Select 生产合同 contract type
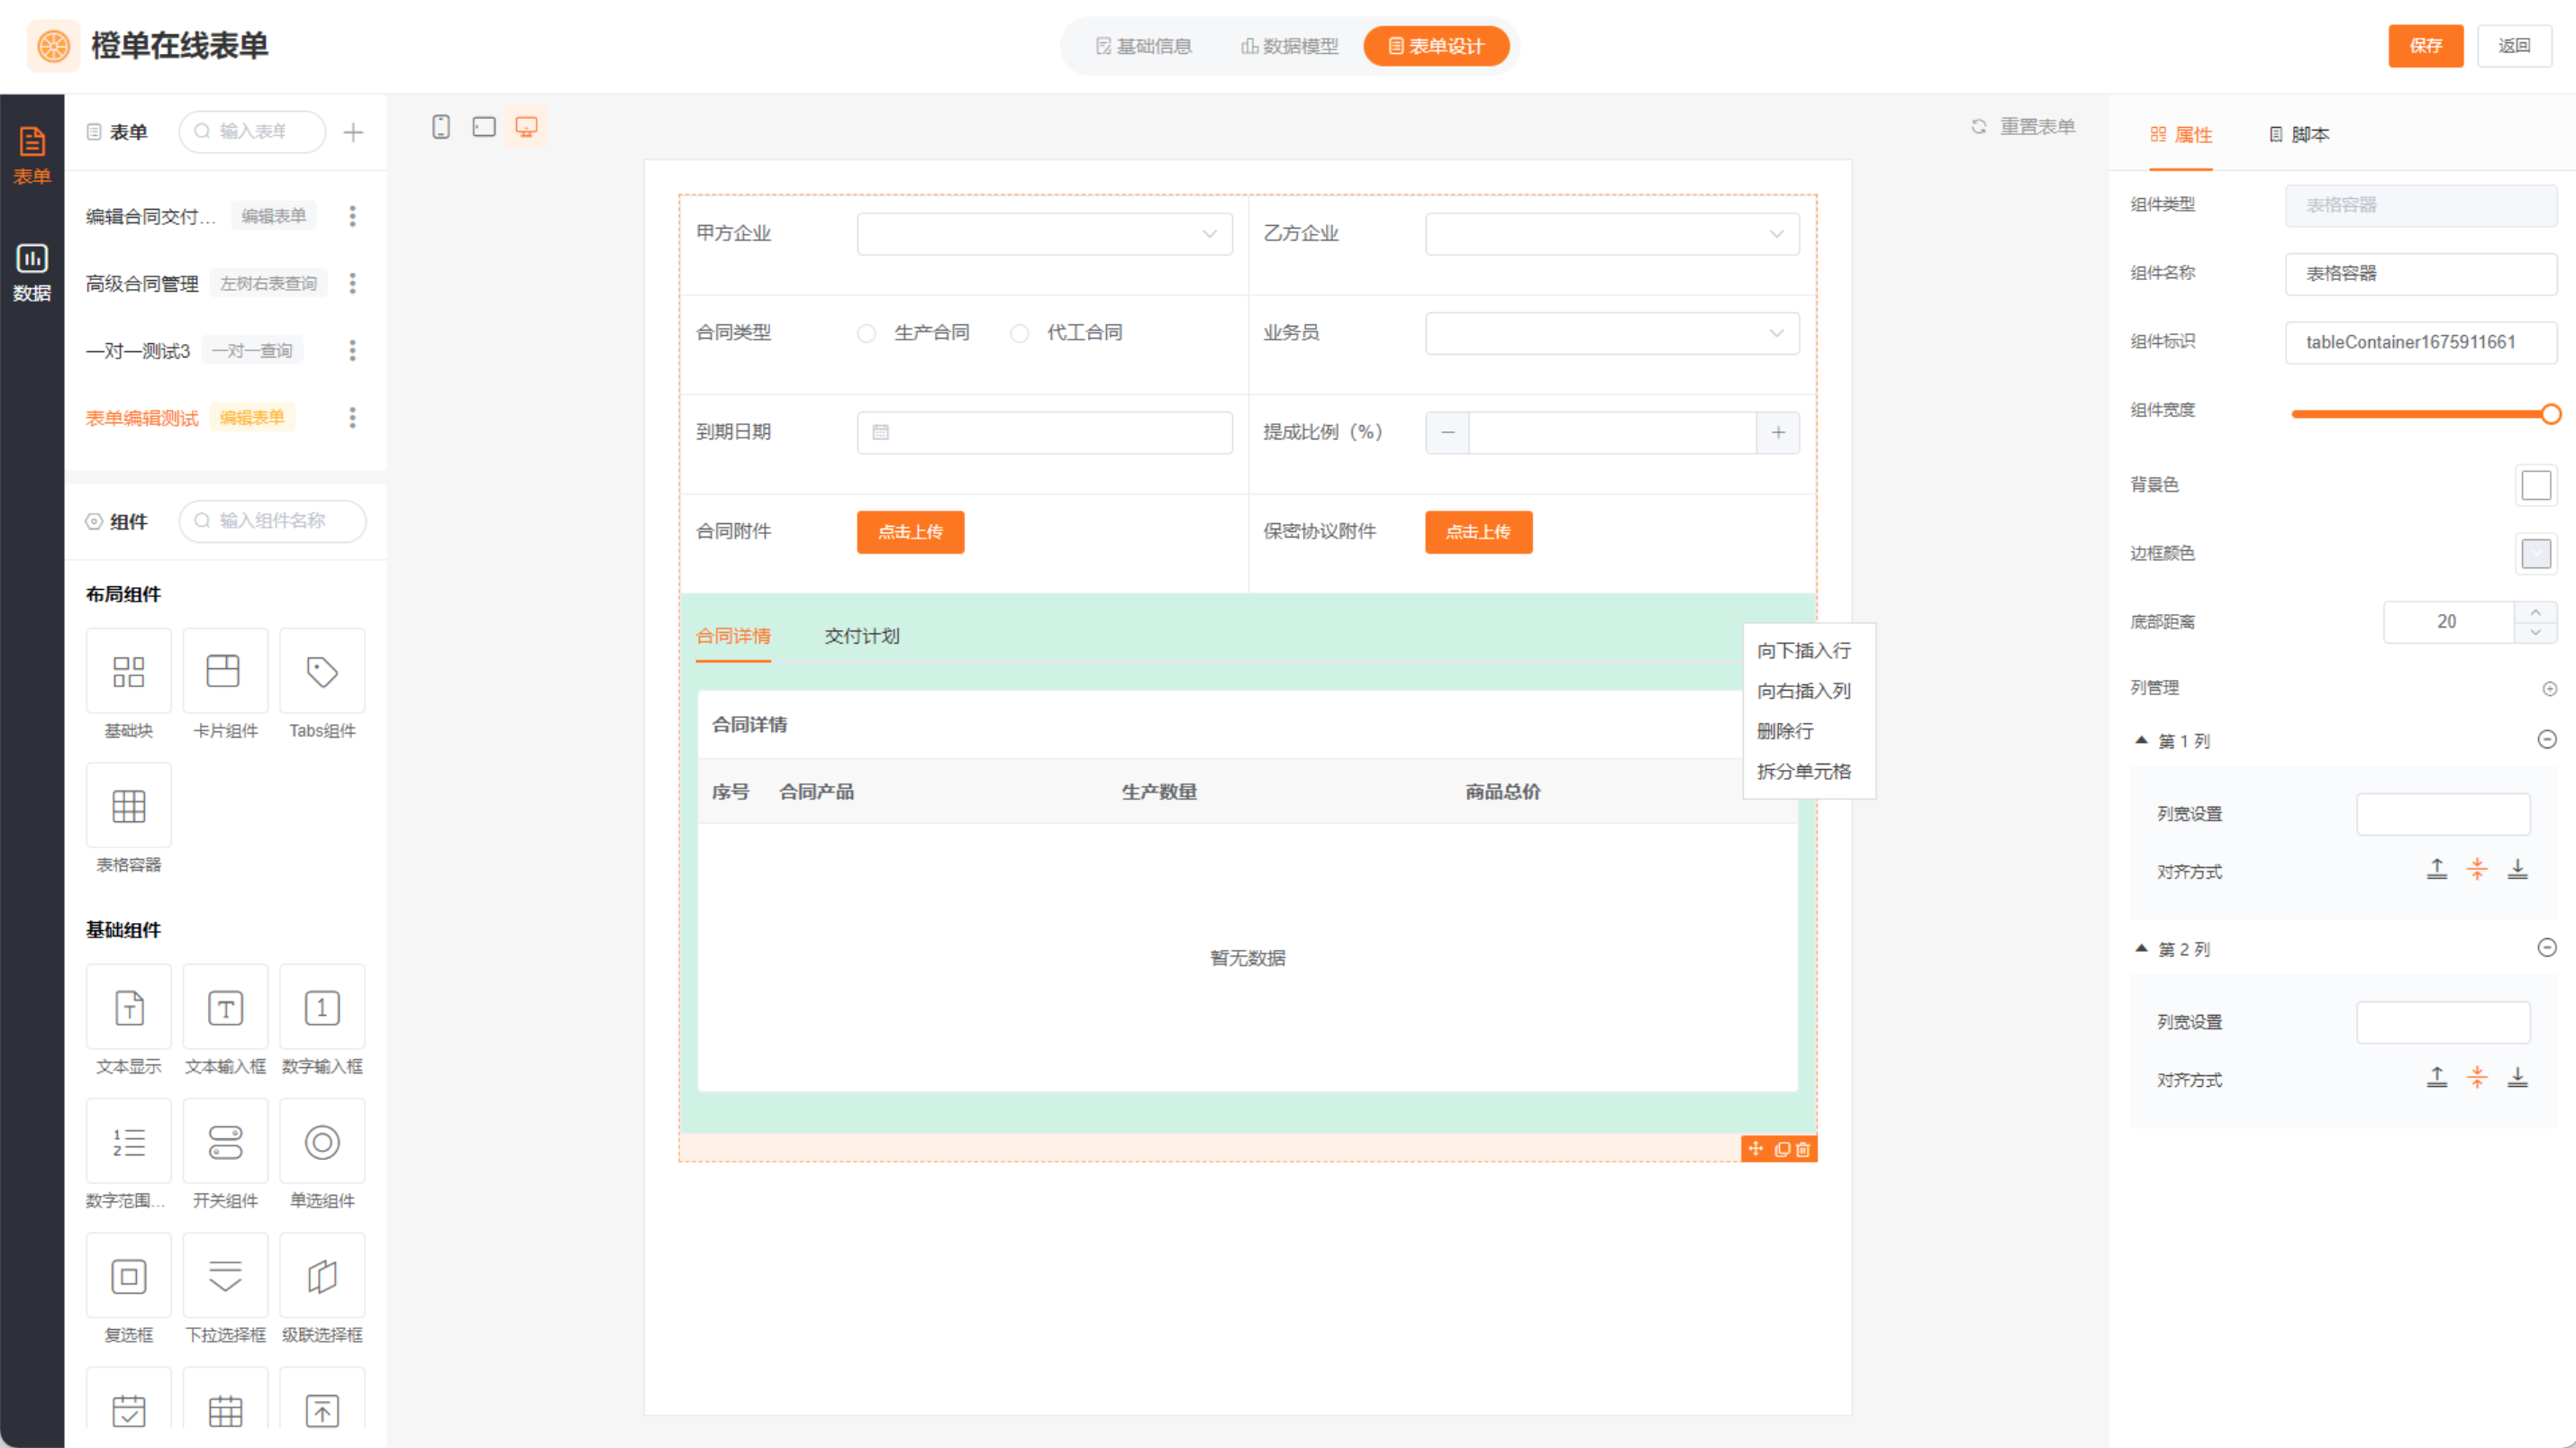The width and height of the screenshot is (2576, 1448). point(866,333)
